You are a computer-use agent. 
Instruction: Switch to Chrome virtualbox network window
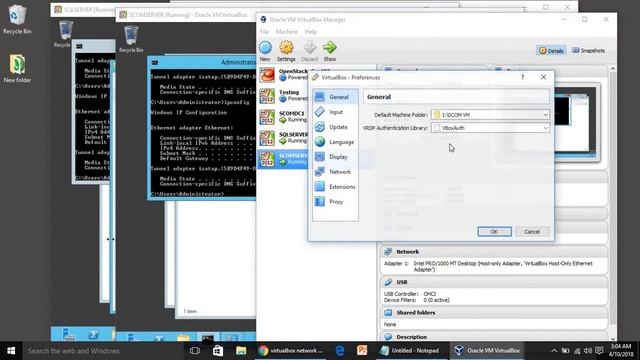291,351
